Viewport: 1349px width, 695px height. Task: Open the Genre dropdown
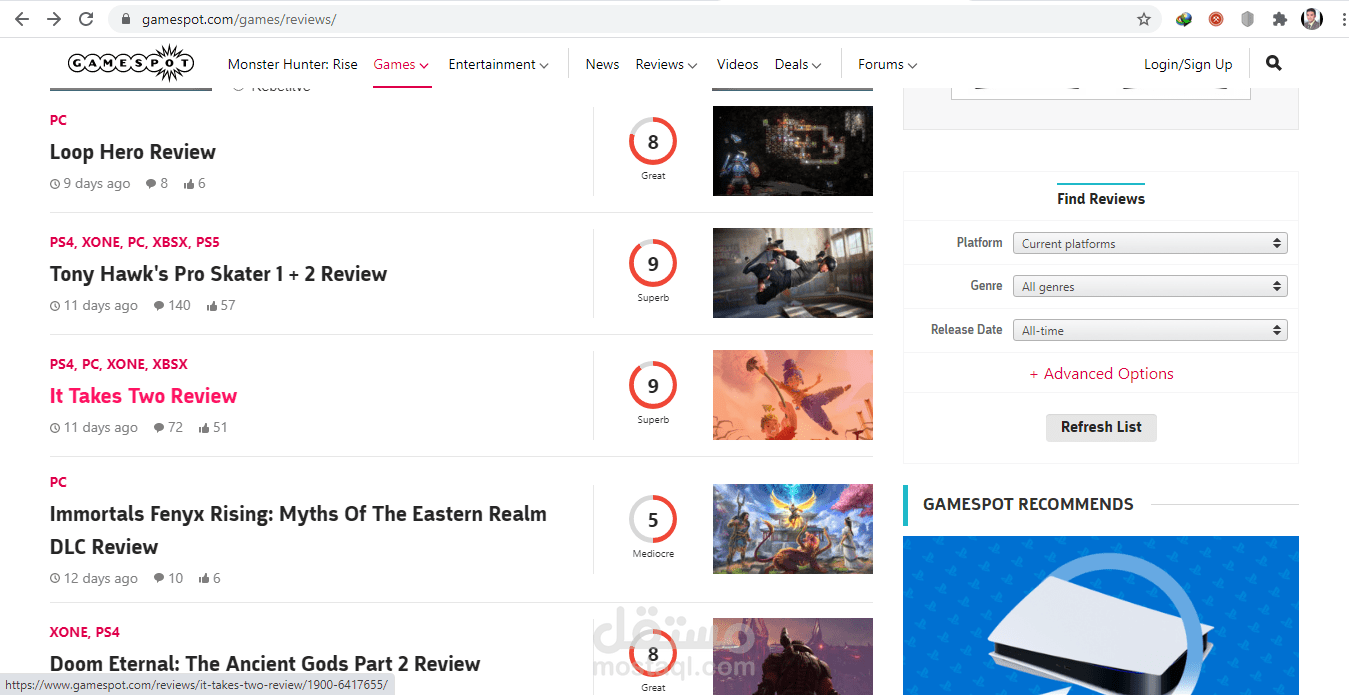coord(1150,286)
